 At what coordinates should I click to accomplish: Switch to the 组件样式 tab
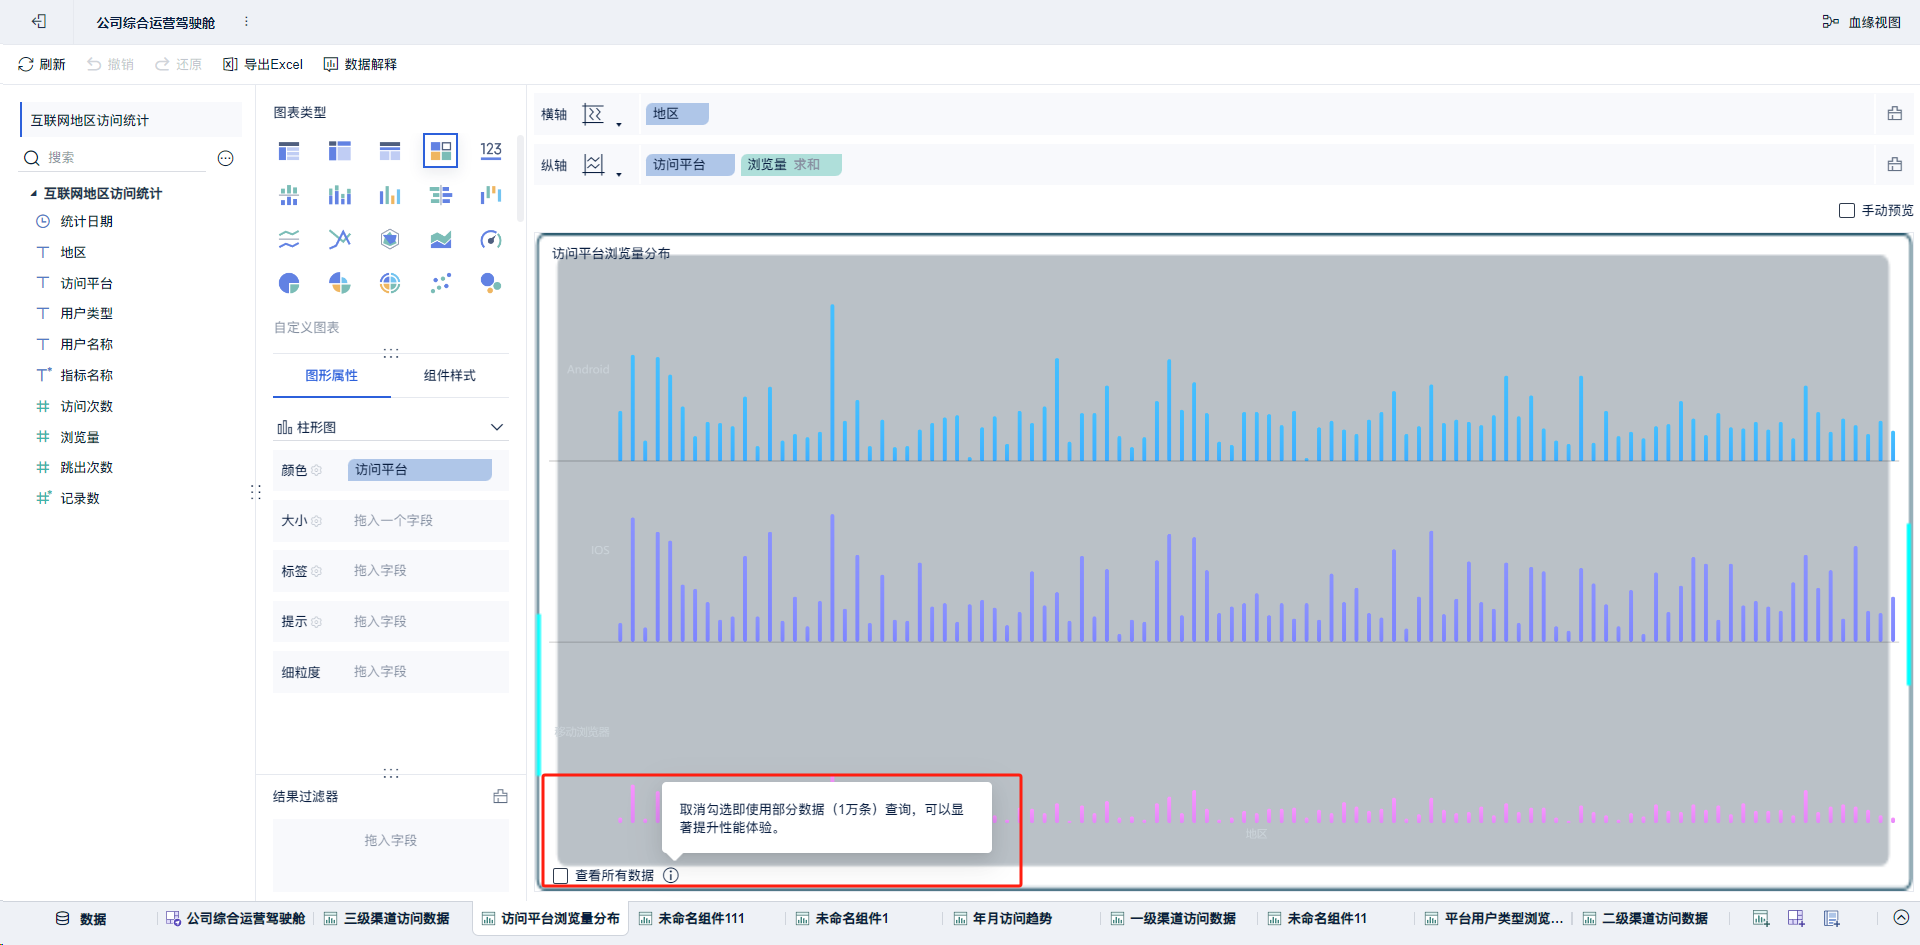tap(449, 375)
